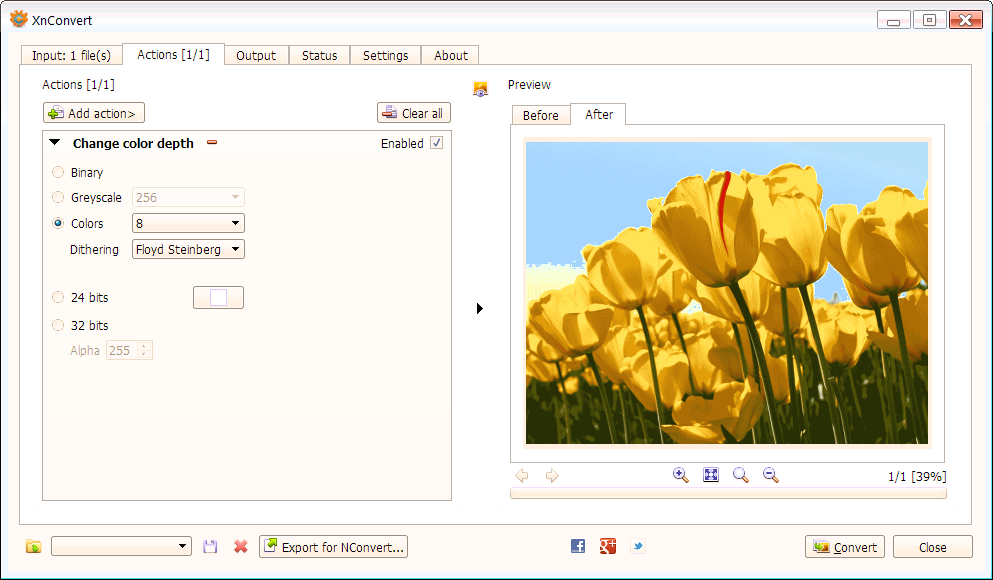Click the next image right arrow

(x=552, y=476)
